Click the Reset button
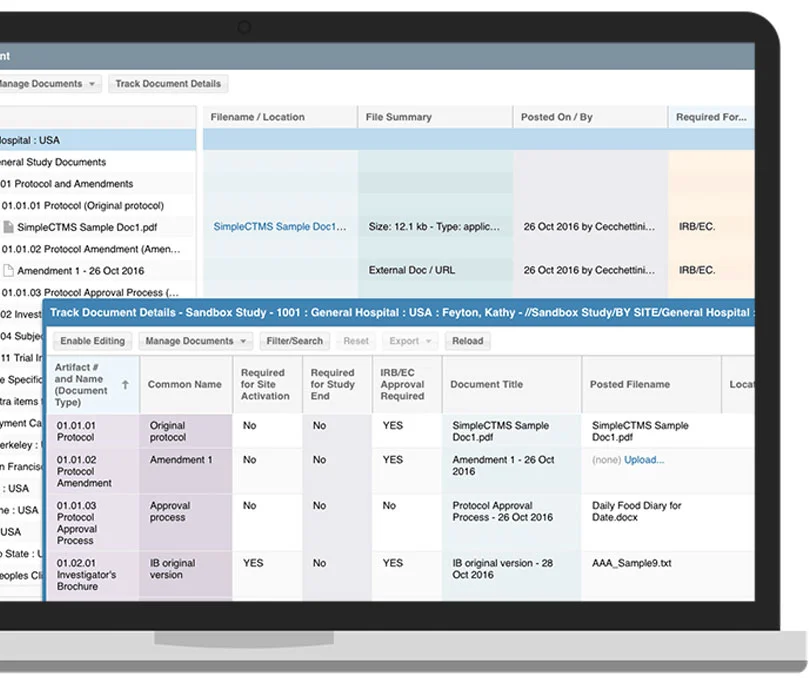Image resolution: width=809 pixels, height=678 pixels. coord(355,341)
